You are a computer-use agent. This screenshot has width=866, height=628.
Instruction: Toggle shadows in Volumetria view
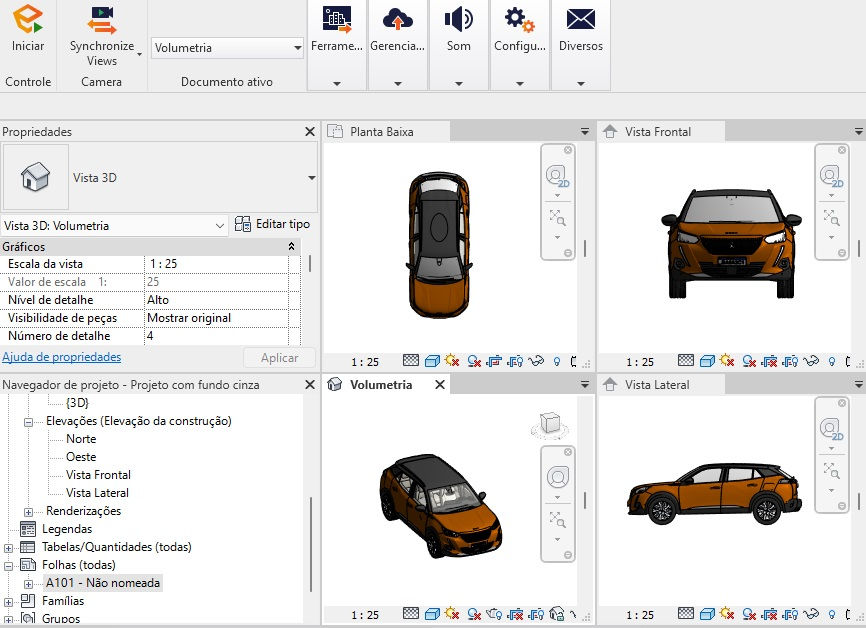(474, 613)
